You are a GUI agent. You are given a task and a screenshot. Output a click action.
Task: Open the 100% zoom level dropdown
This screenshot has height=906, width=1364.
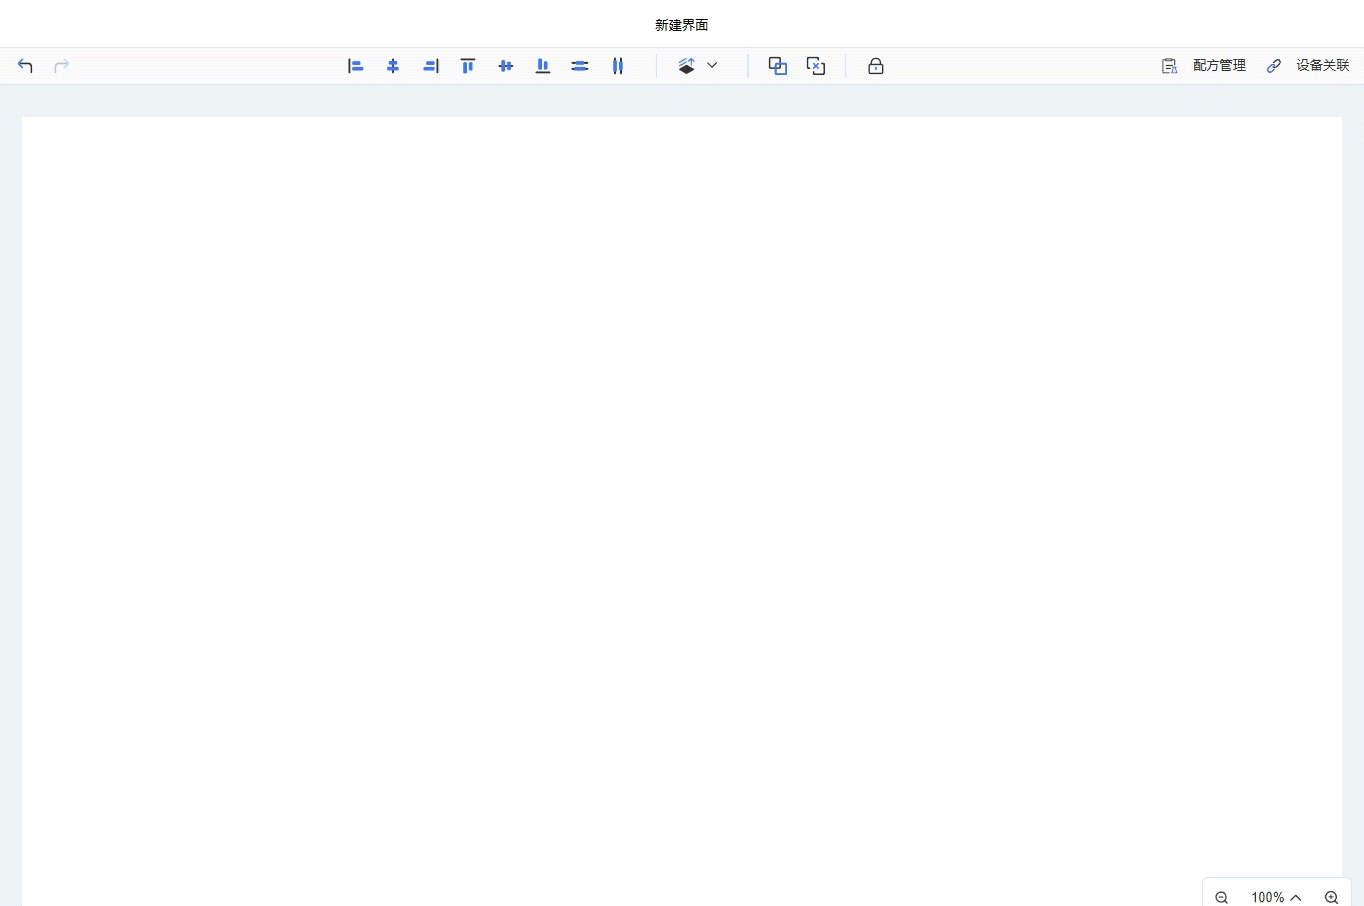(x=1276, y=897)
